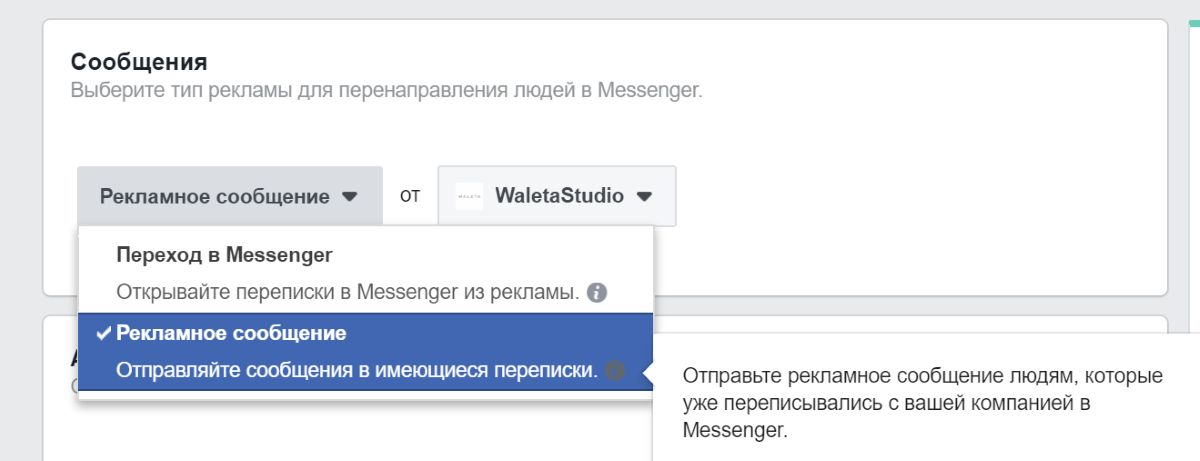Click Отправляйте сообщения в имеющиеся переписки description
Image resolution: width=1200 pixels, height=461 pixels.
click(356, 371)
